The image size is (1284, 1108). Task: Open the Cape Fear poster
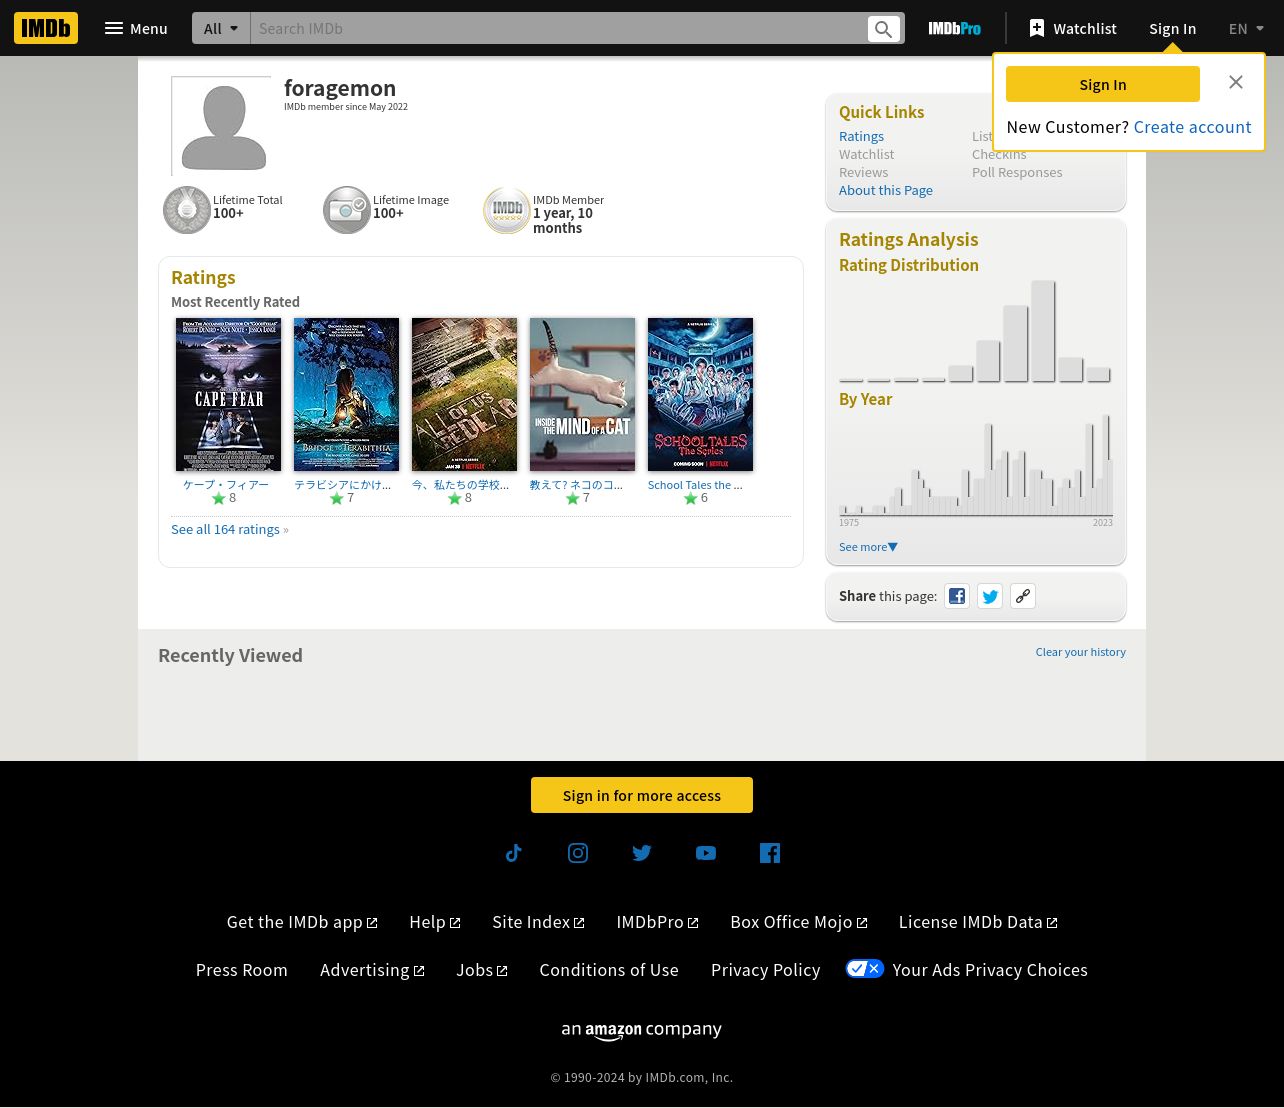pyautogui.click(x=228, y=394)
